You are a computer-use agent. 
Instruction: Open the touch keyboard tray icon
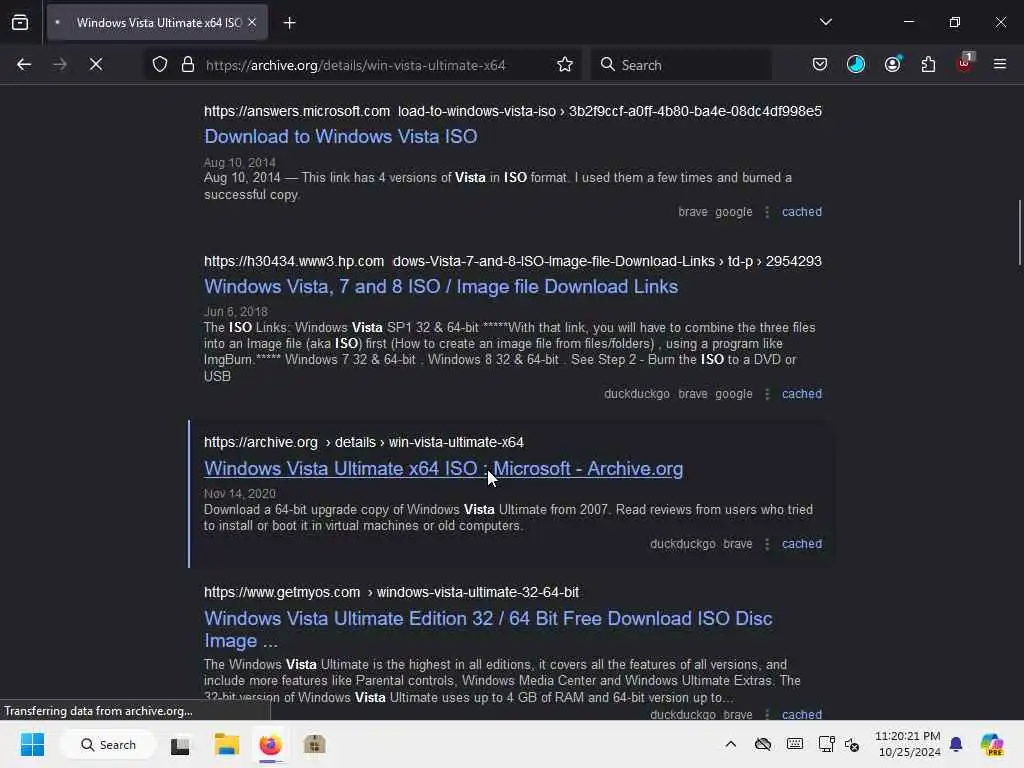pos(795,744)
